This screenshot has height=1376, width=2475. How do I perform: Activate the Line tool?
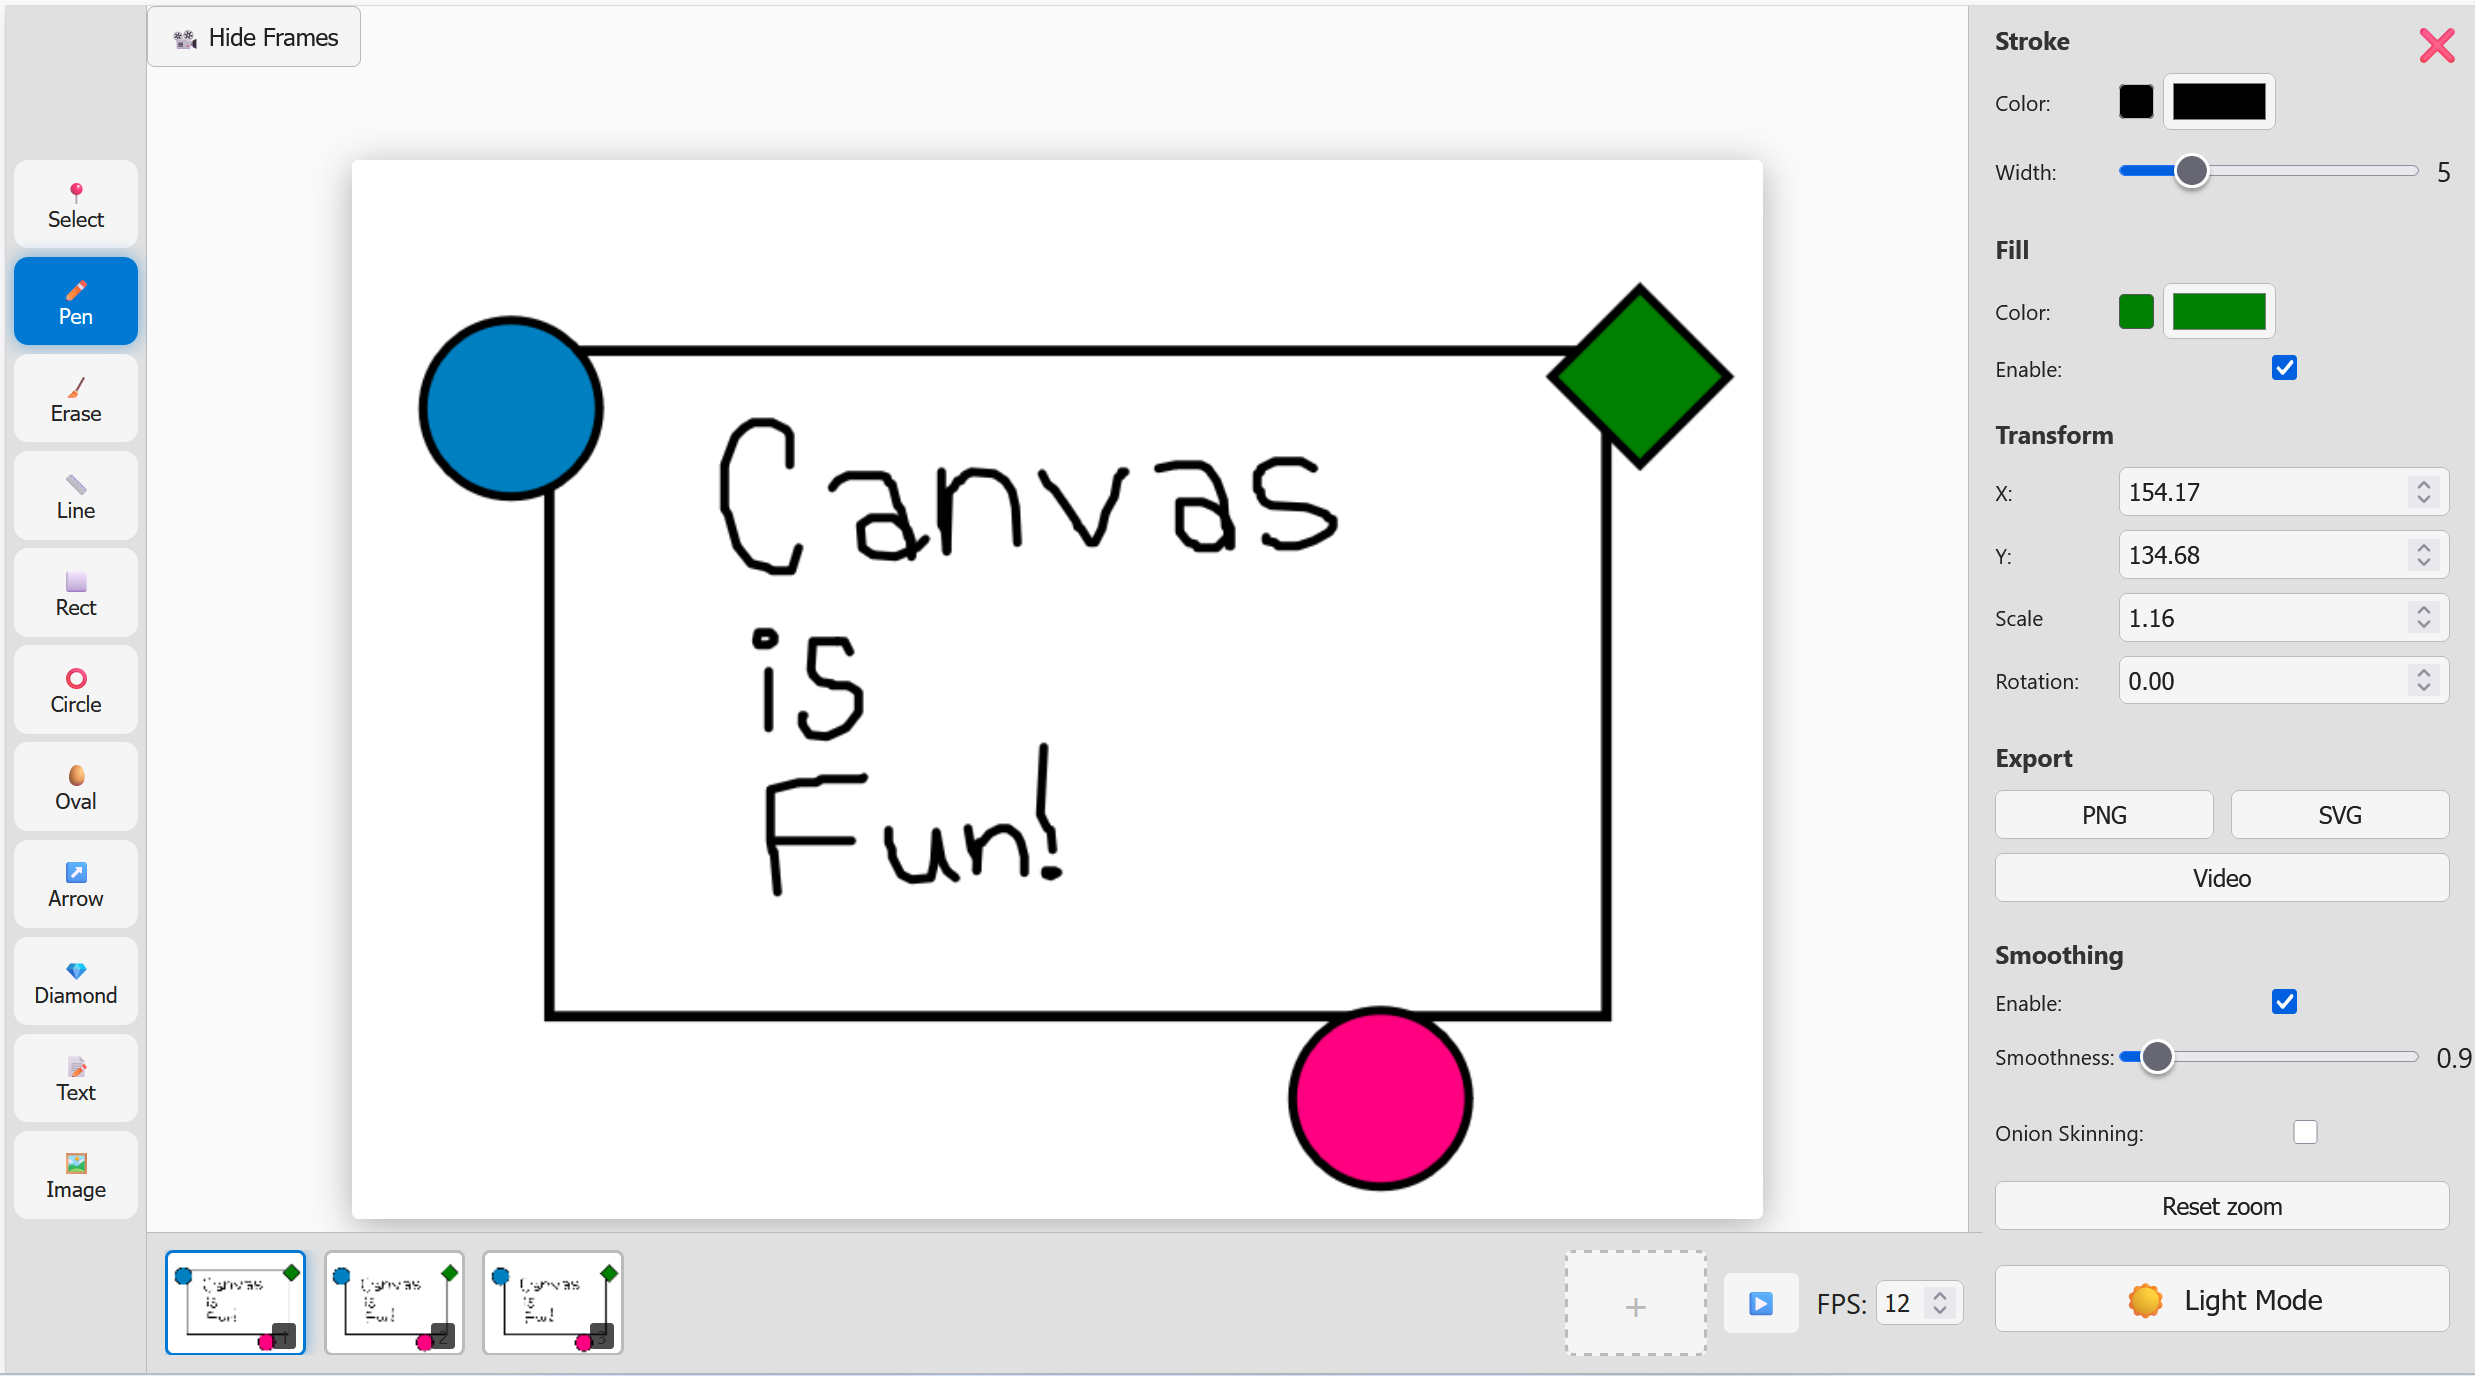click(75, 495)
